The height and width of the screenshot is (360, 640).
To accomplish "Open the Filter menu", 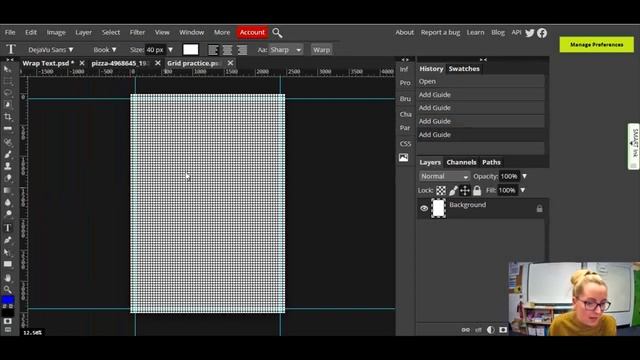I will click(137, 32).
